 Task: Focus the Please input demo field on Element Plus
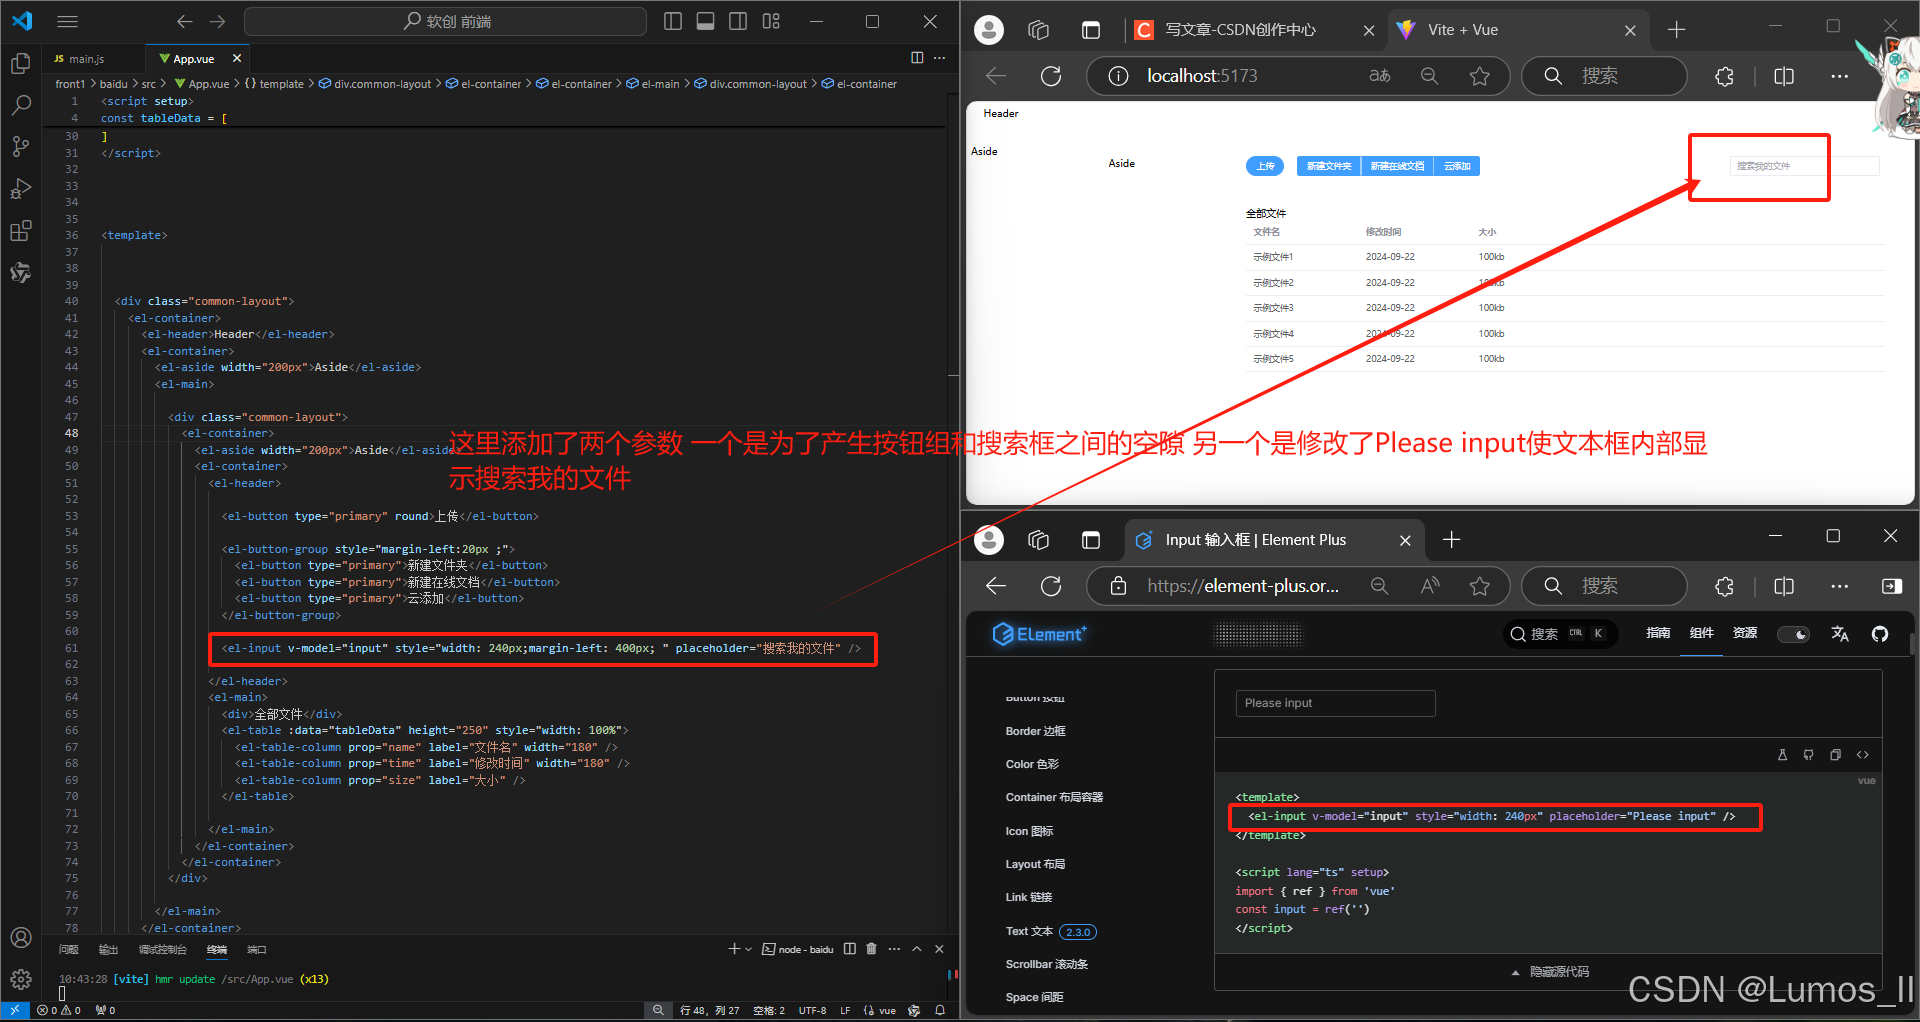tap(1335, 703)
